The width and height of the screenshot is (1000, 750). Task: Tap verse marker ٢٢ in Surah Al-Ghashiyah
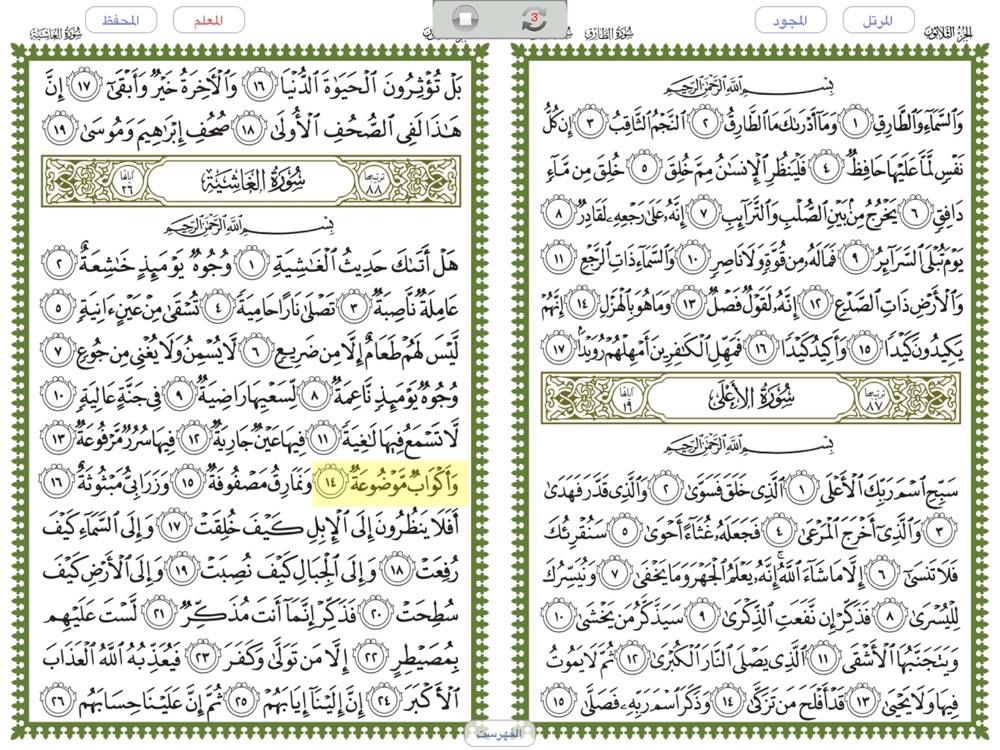point(371,658)
